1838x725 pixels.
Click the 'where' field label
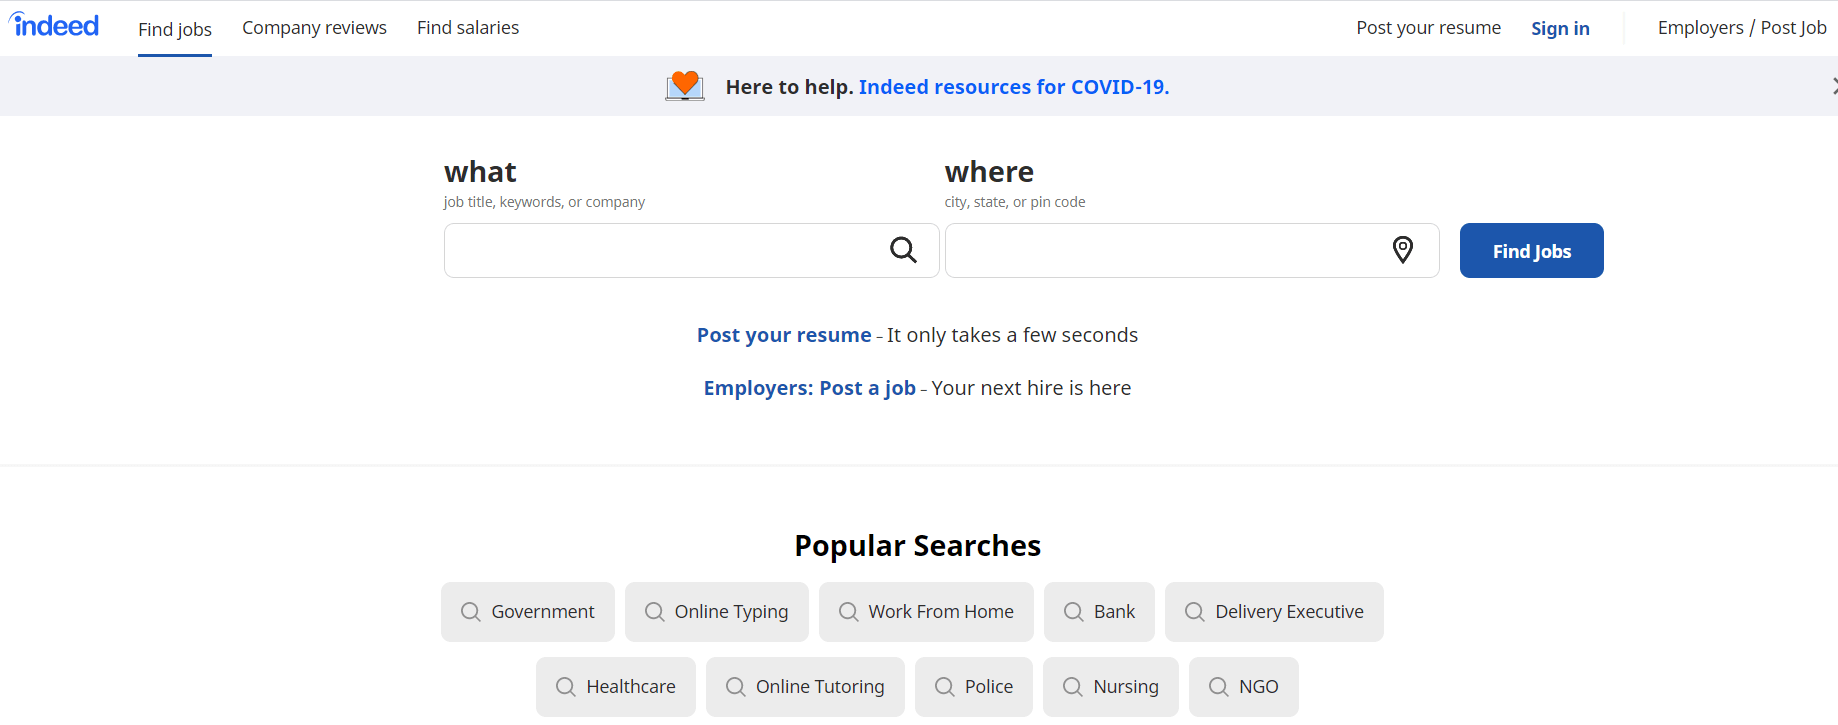coord(989,172)
